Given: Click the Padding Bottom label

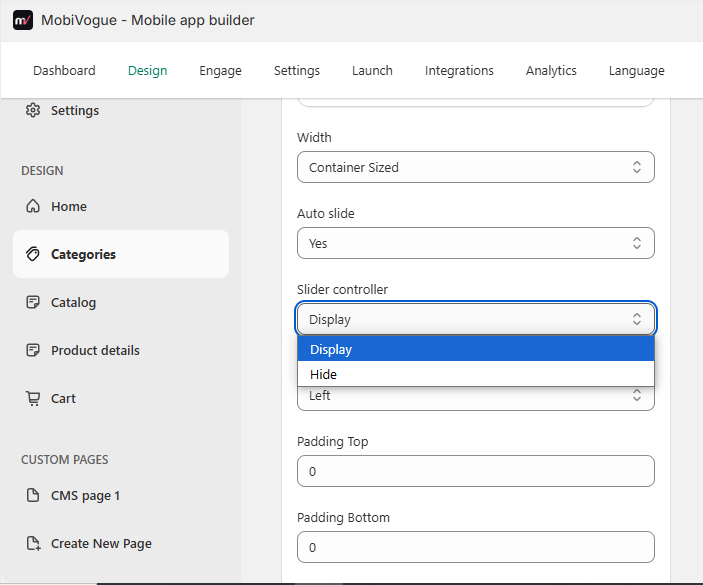Looking at the screenshot, I should click(343, 517).
